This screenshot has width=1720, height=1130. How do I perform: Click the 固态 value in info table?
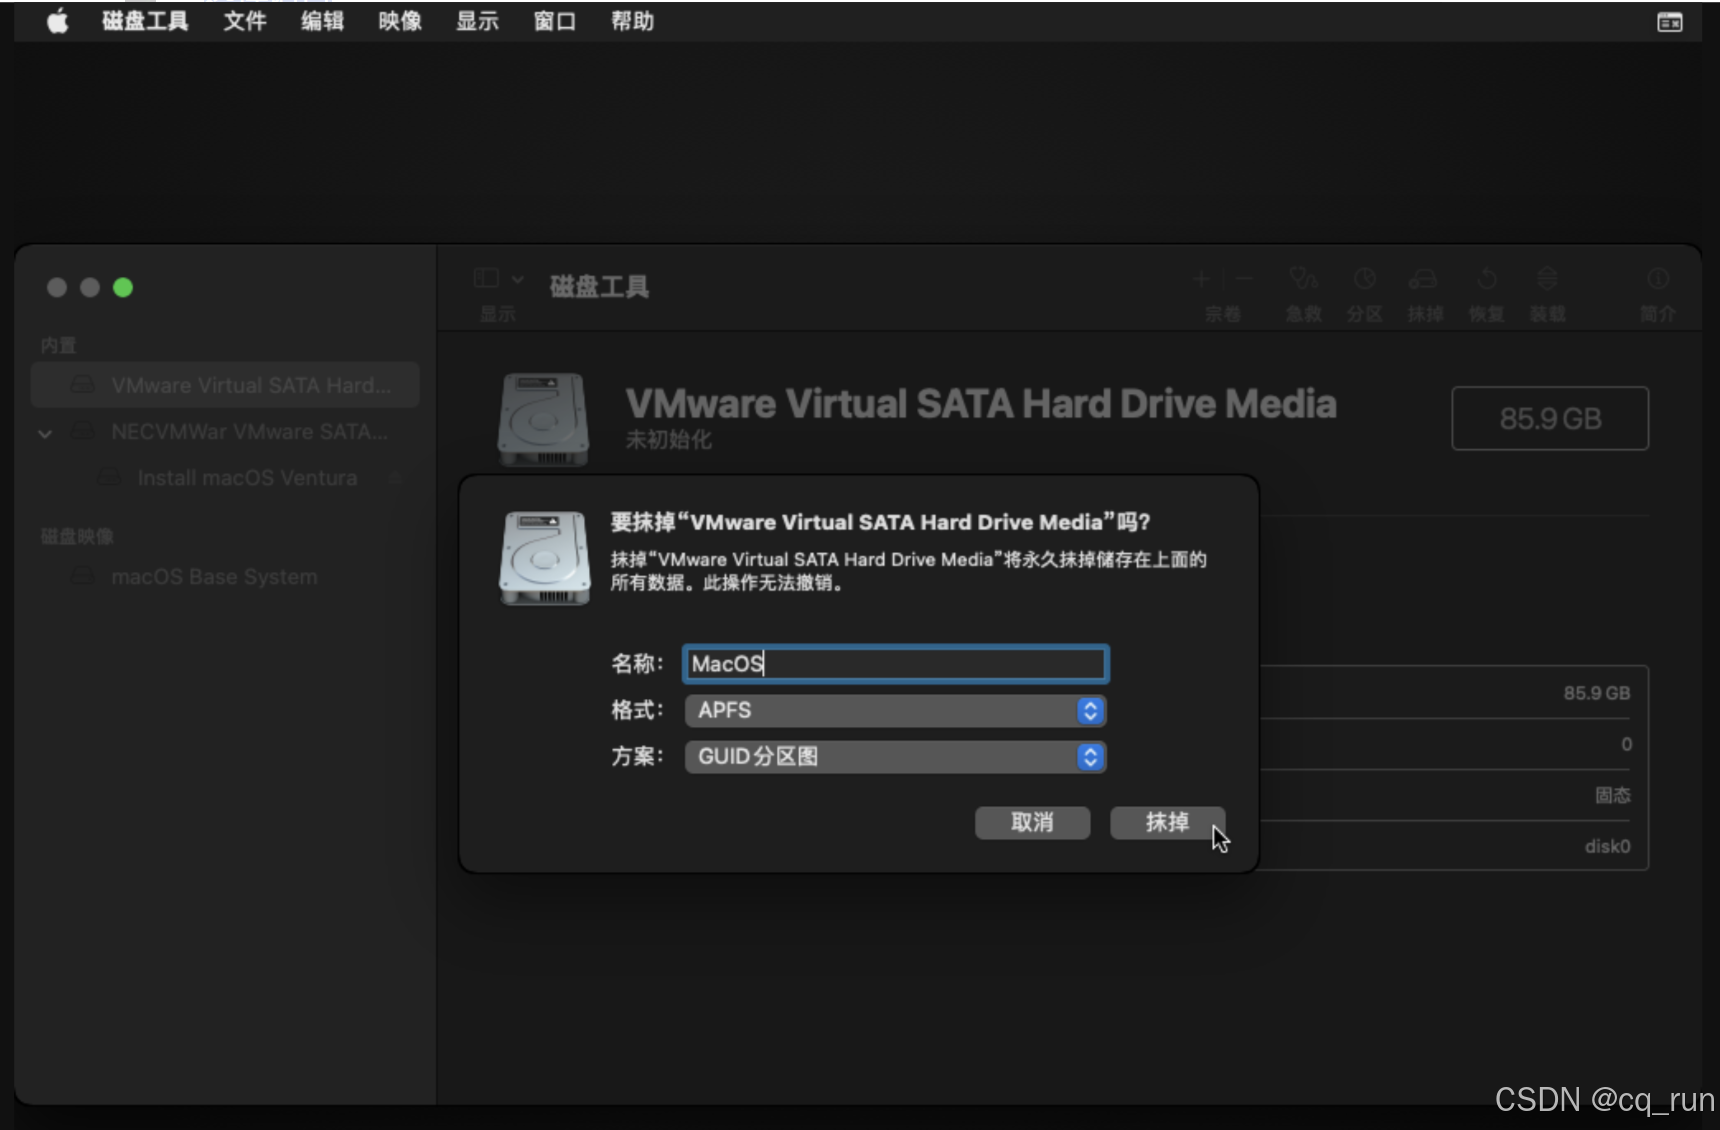pos(1612,796)
